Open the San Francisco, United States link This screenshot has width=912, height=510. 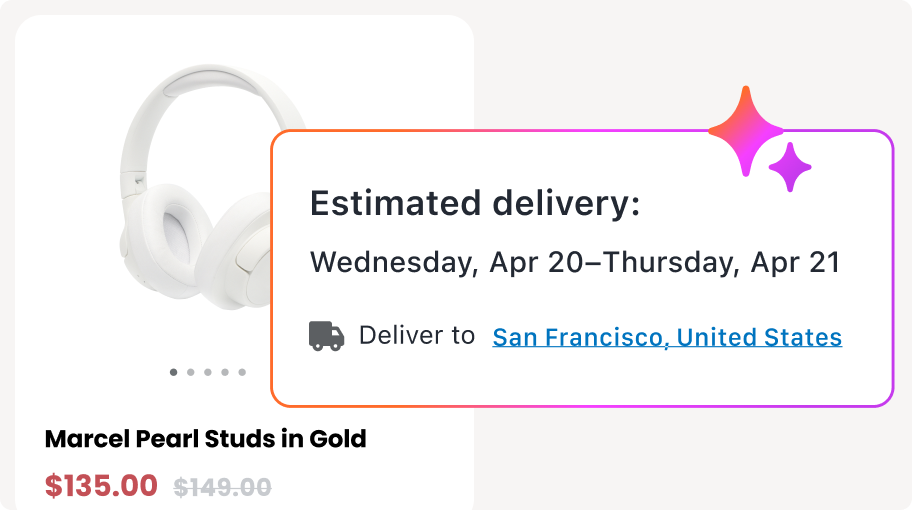pos(667,337)
